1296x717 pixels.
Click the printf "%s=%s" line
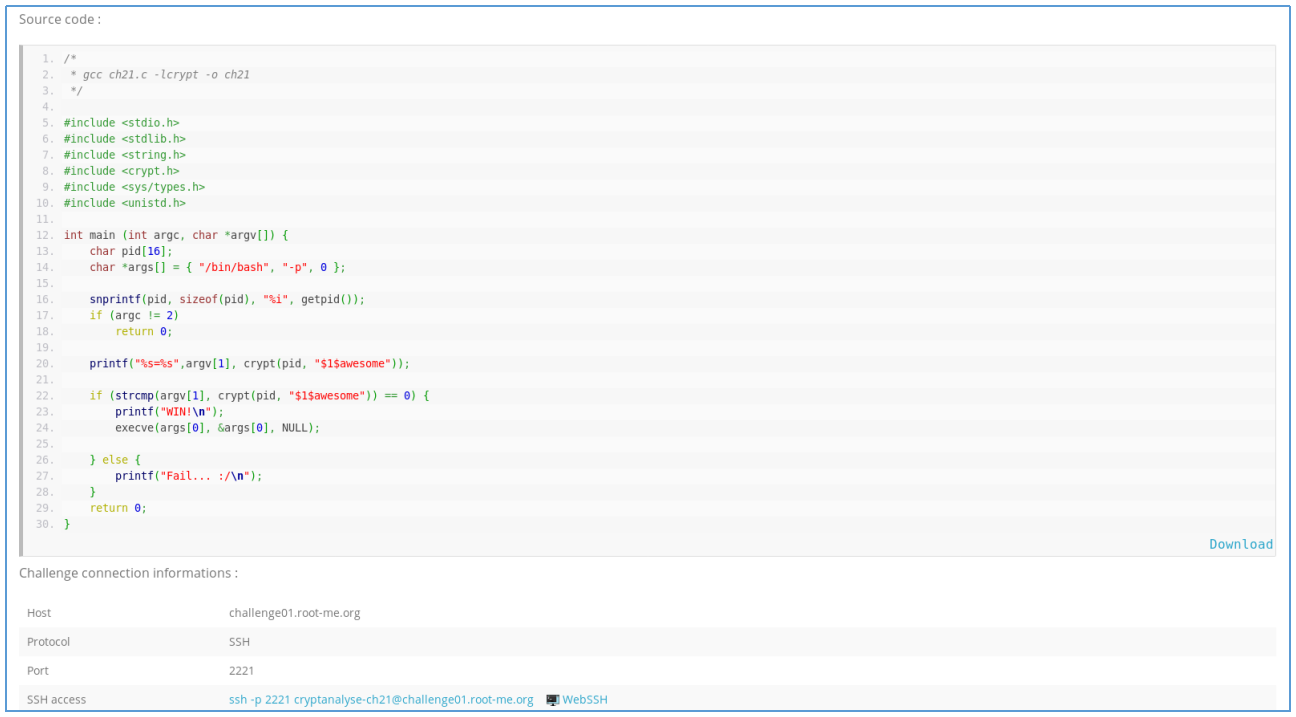(250, 363)
